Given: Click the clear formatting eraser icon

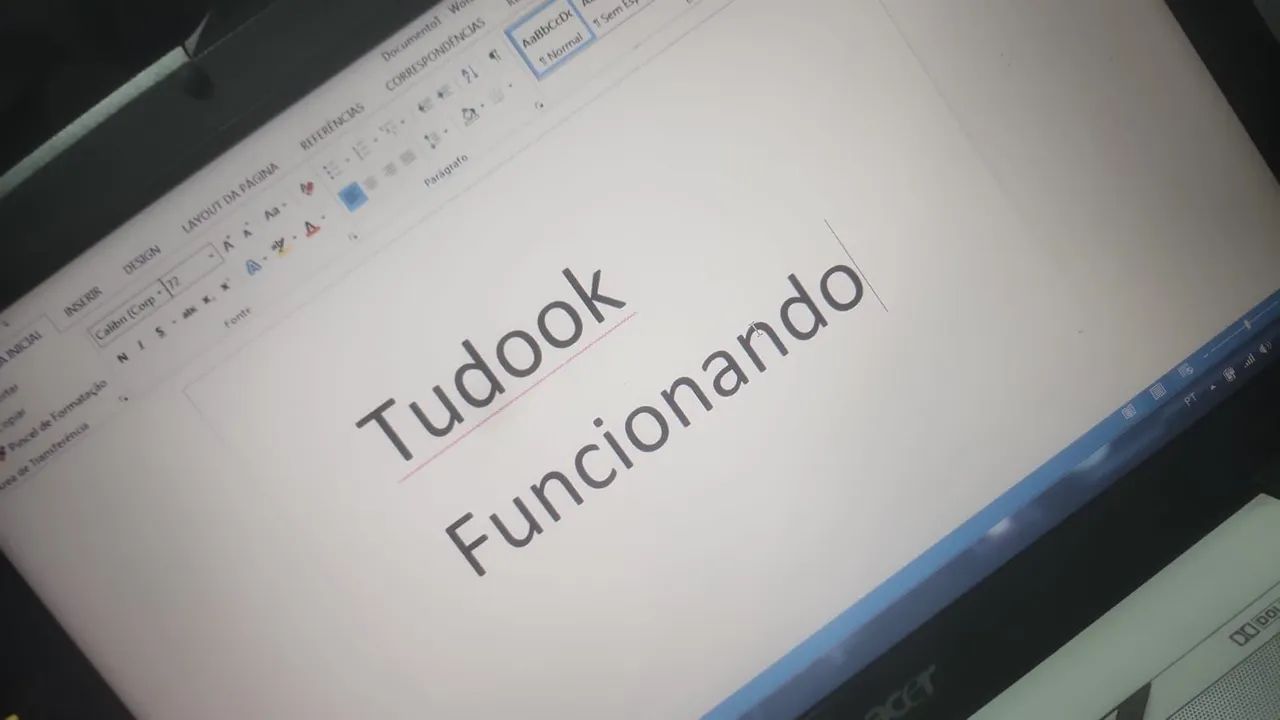Looking at the screenshot, I should click(x=307, y=189).
